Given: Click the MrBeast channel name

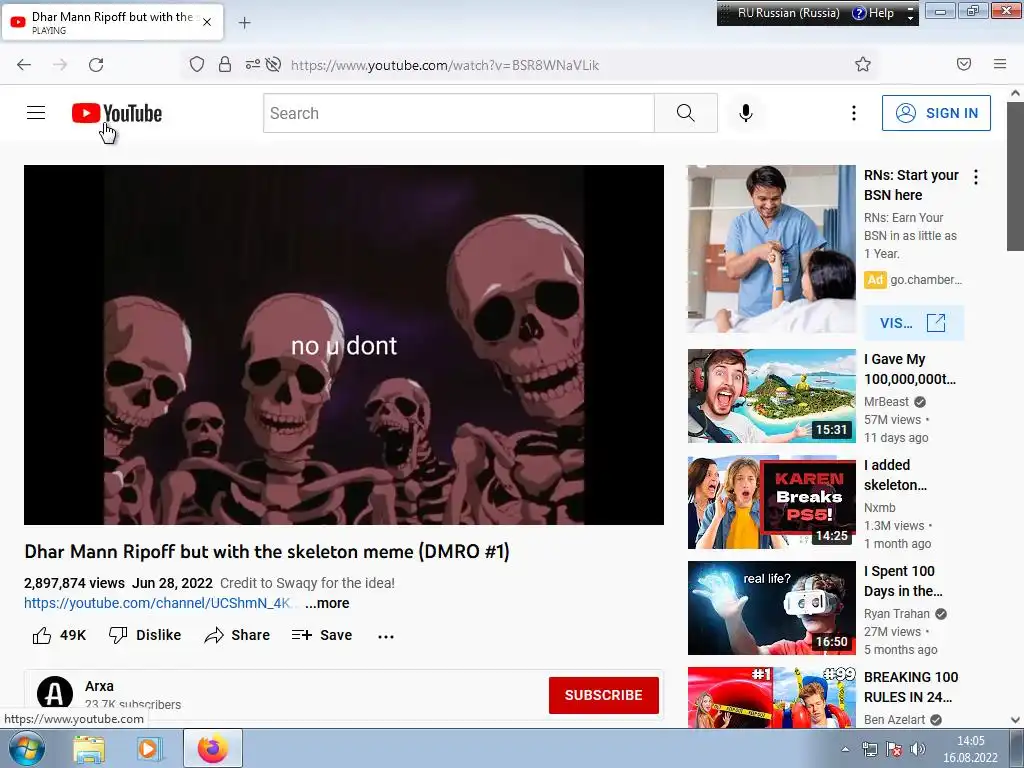Looking at the screenshot, I should [x=886, y=402].
